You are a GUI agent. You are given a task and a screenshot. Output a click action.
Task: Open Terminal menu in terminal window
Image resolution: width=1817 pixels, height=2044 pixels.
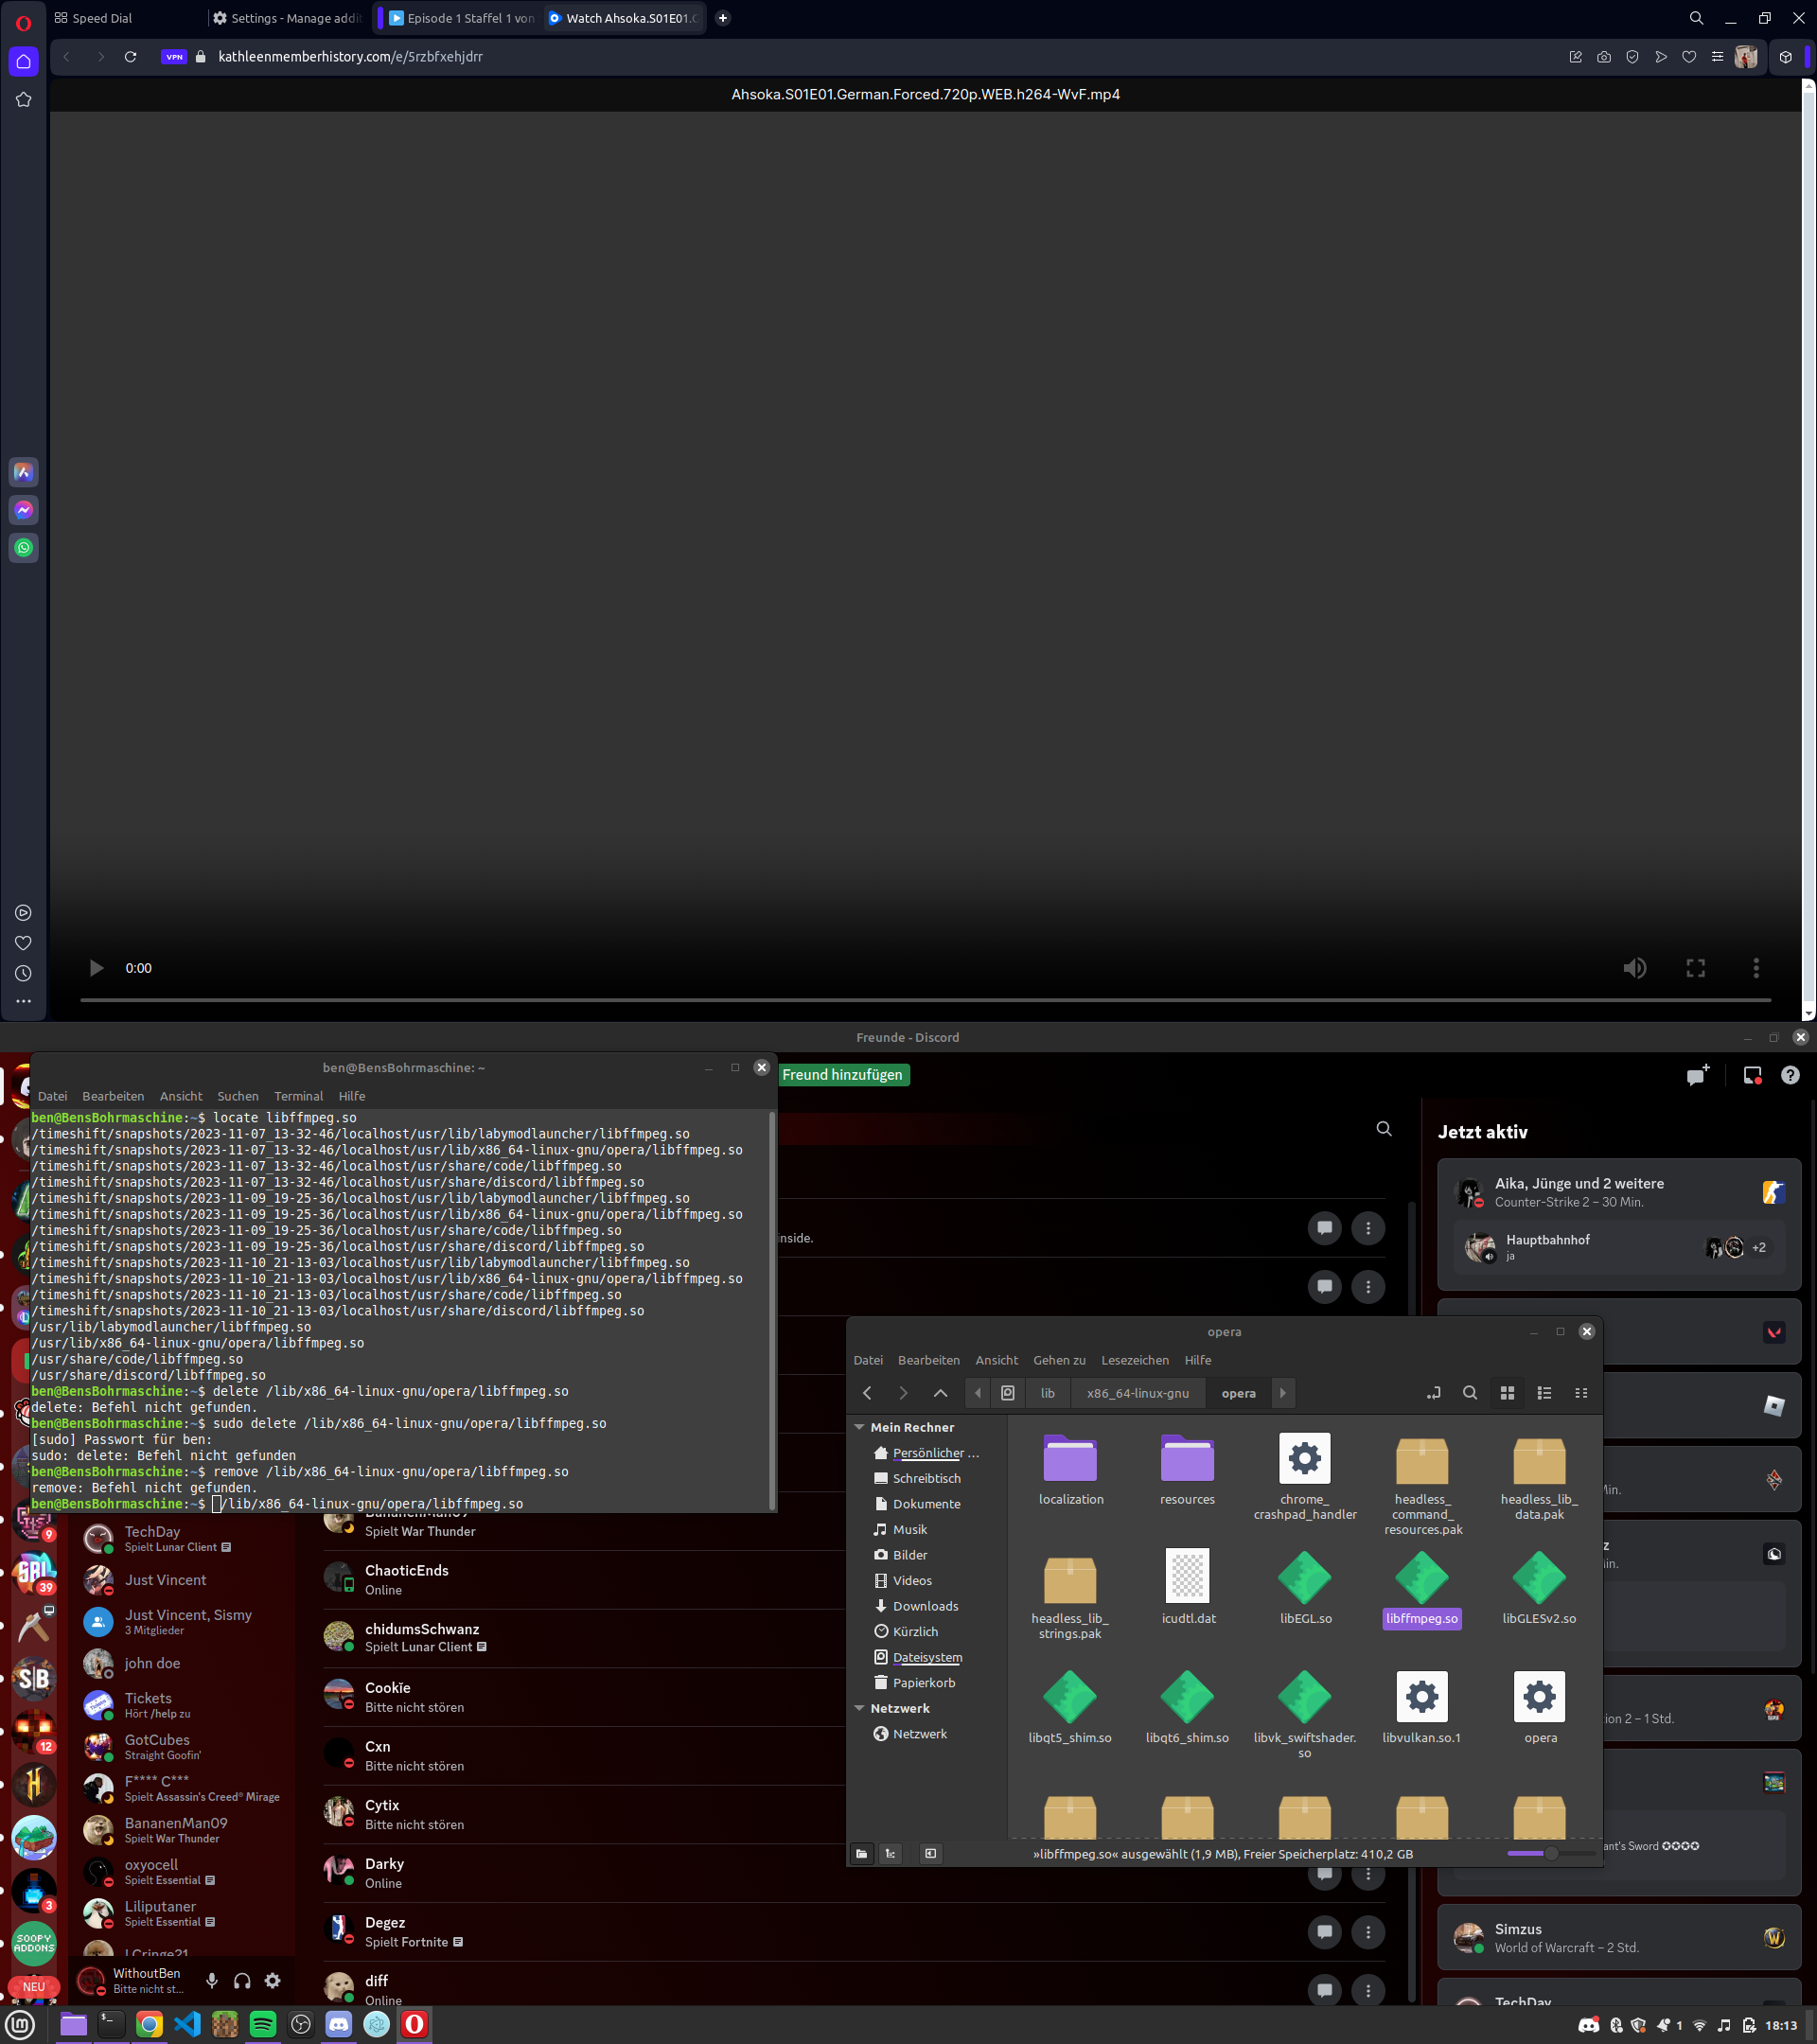pyautogui.click(x=299, y=1096)
